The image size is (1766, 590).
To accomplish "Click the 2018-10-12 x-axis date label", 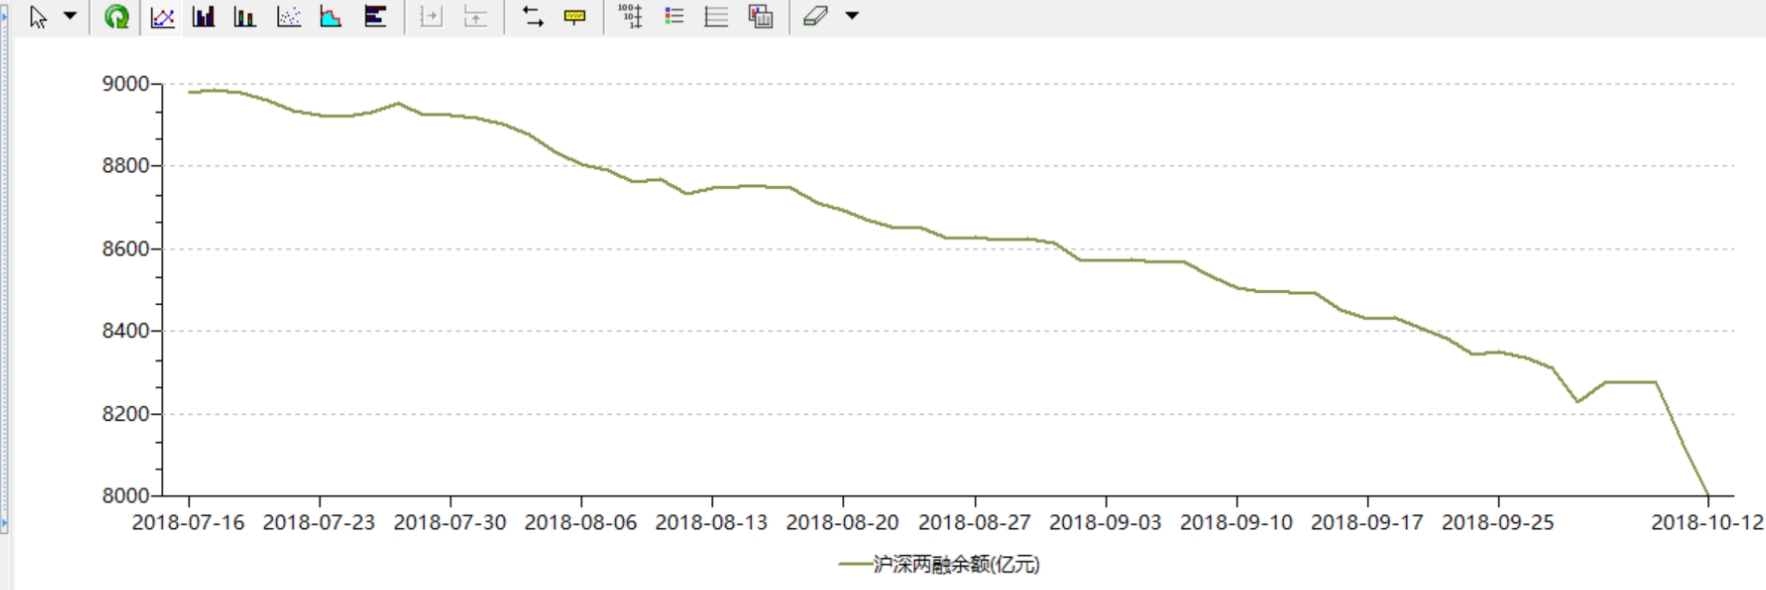I will point(1707,522).
